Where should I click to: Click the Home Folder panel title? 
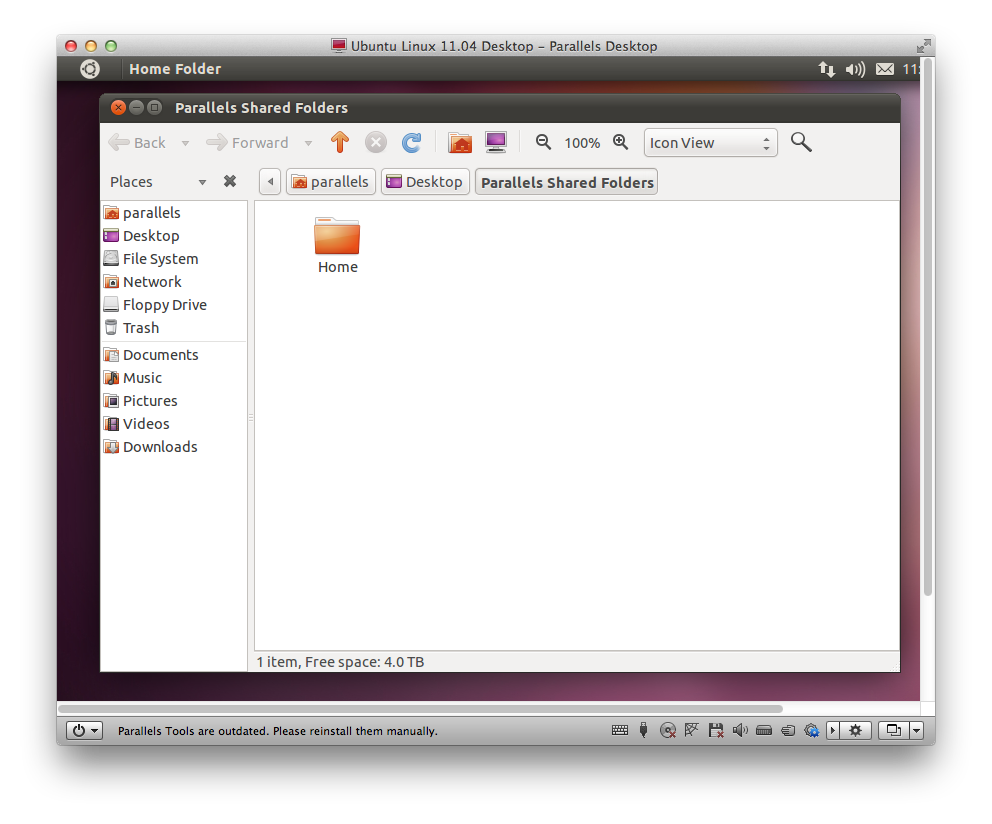[x=175, y=69]
